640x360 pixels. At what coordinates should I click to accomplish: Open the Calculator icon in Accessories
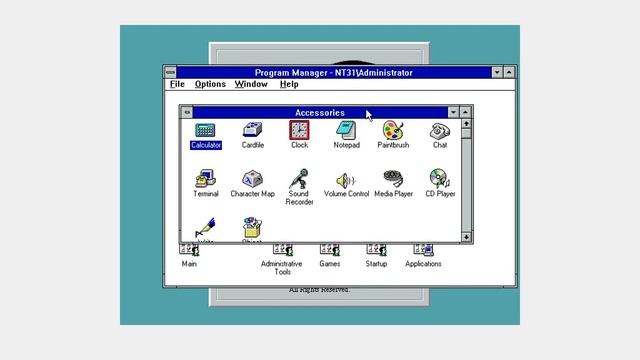pyautogui.click(x=205, y=130)
